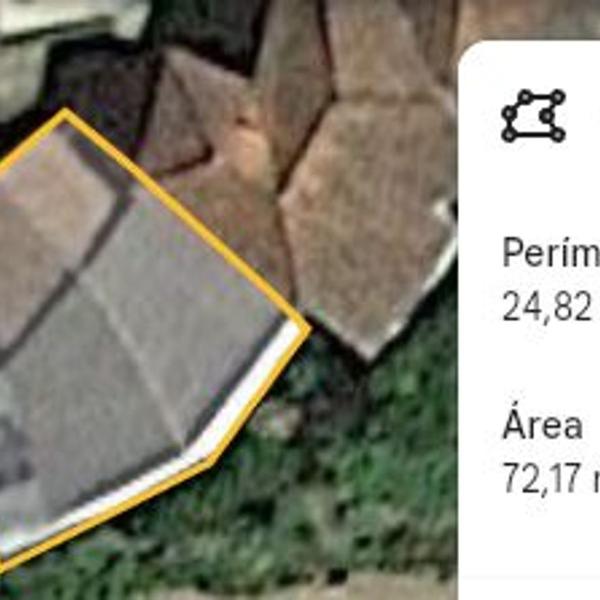Select the topmost vertex of yellow polygon
The height and width of the screenshot is (600, 600).
pos(65,114)
